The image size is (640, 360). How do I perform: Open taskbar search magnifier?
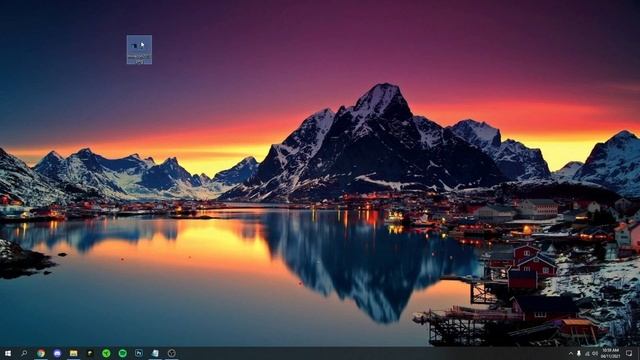(x=24, y=353)
